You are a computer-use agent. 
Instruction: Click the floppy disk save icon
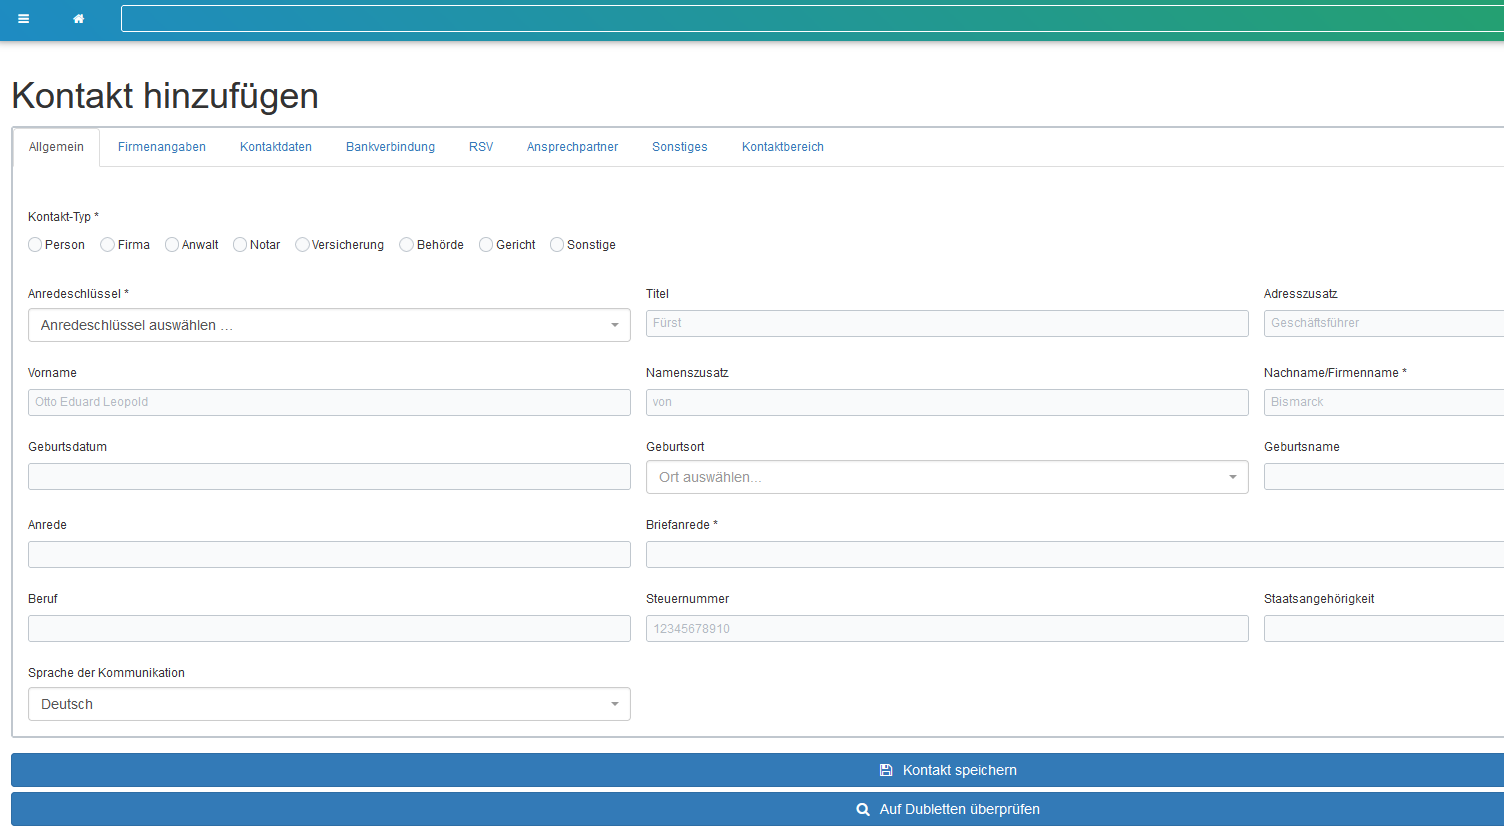click(x=886, y=770)
